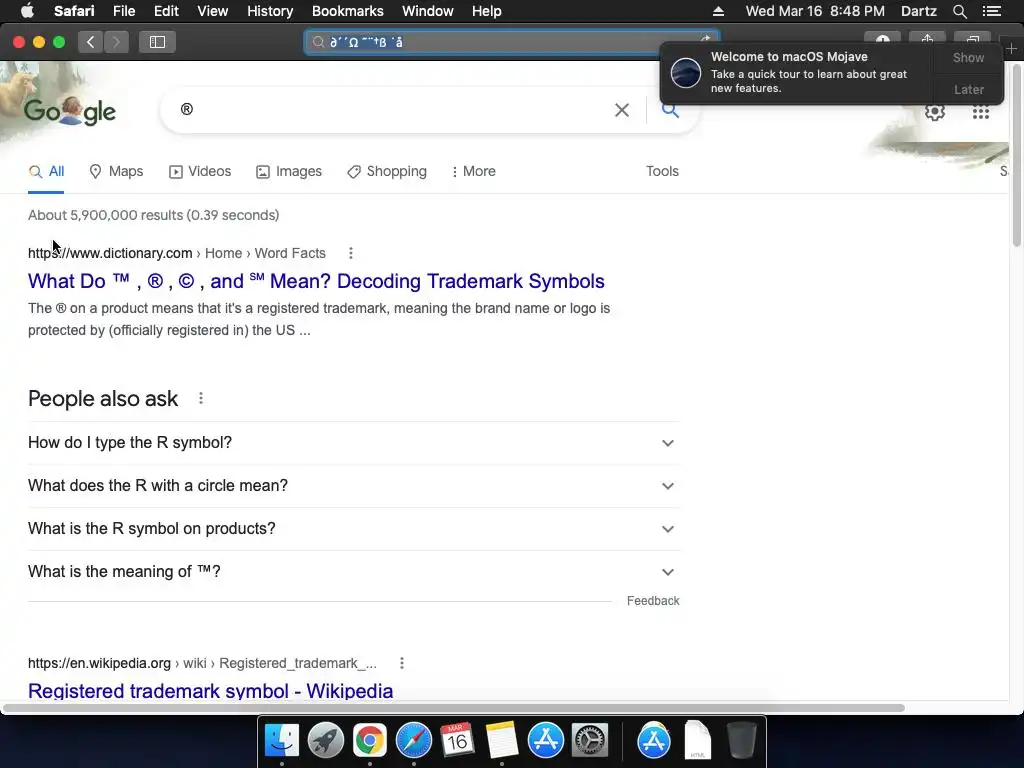Open the Edit menu
1024x768 pixels.
tap(166, 11)
